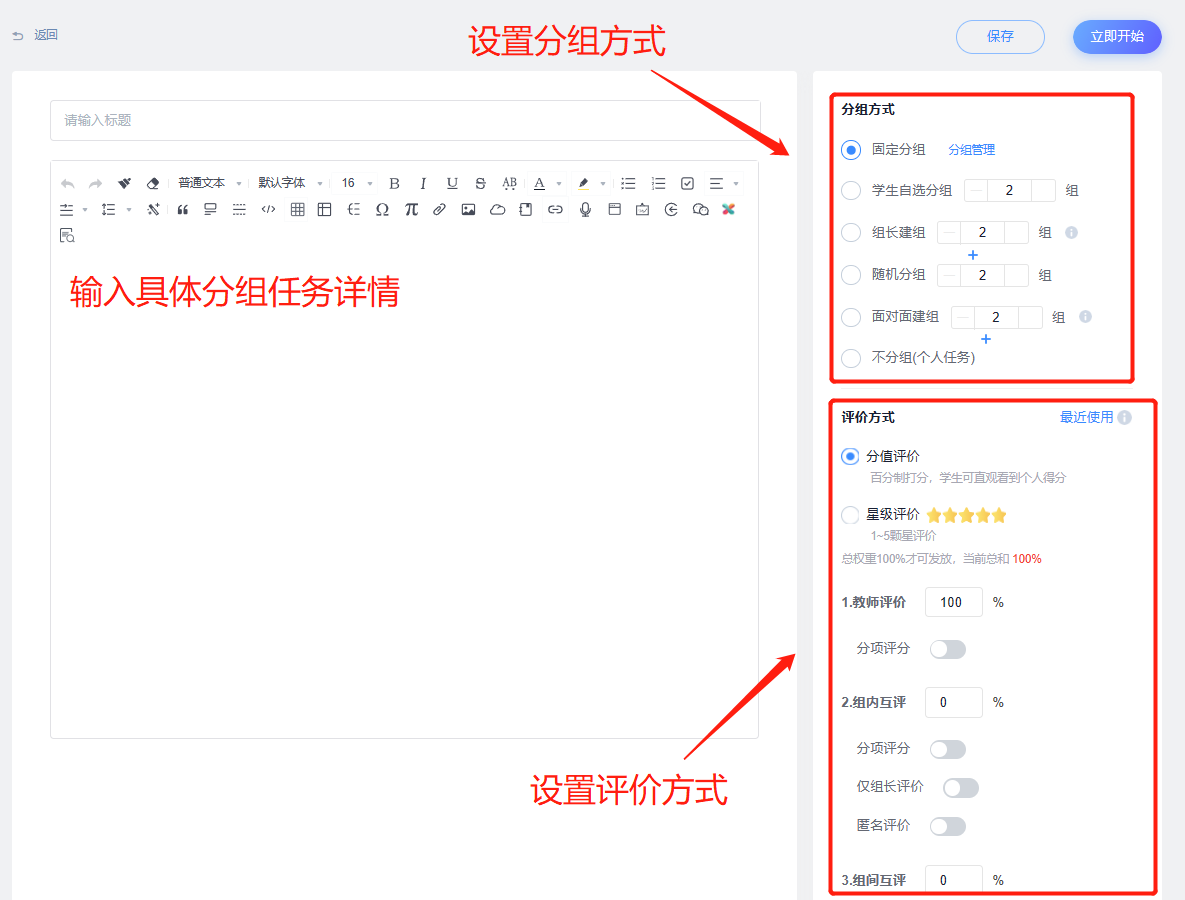The width and height of the screenshot is (1185, 900).
Task: Choose the 星级评价 star rating method
Action: click(850, 515)
